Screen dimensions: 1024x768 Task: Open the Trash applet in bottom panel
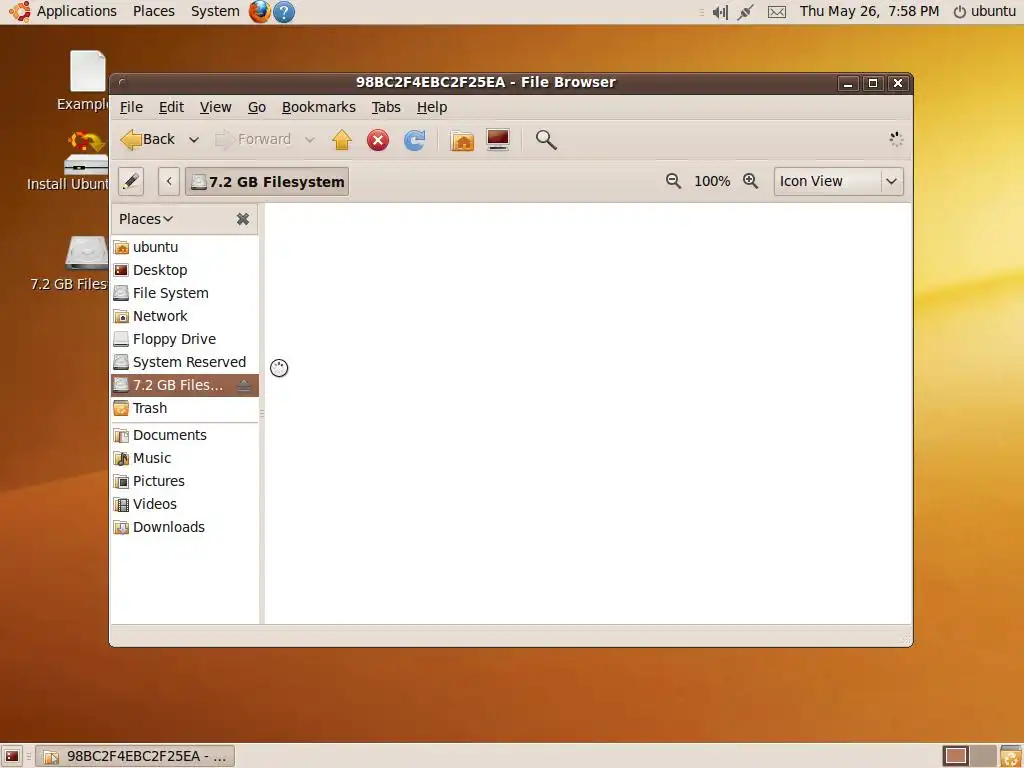[1011, 756]
